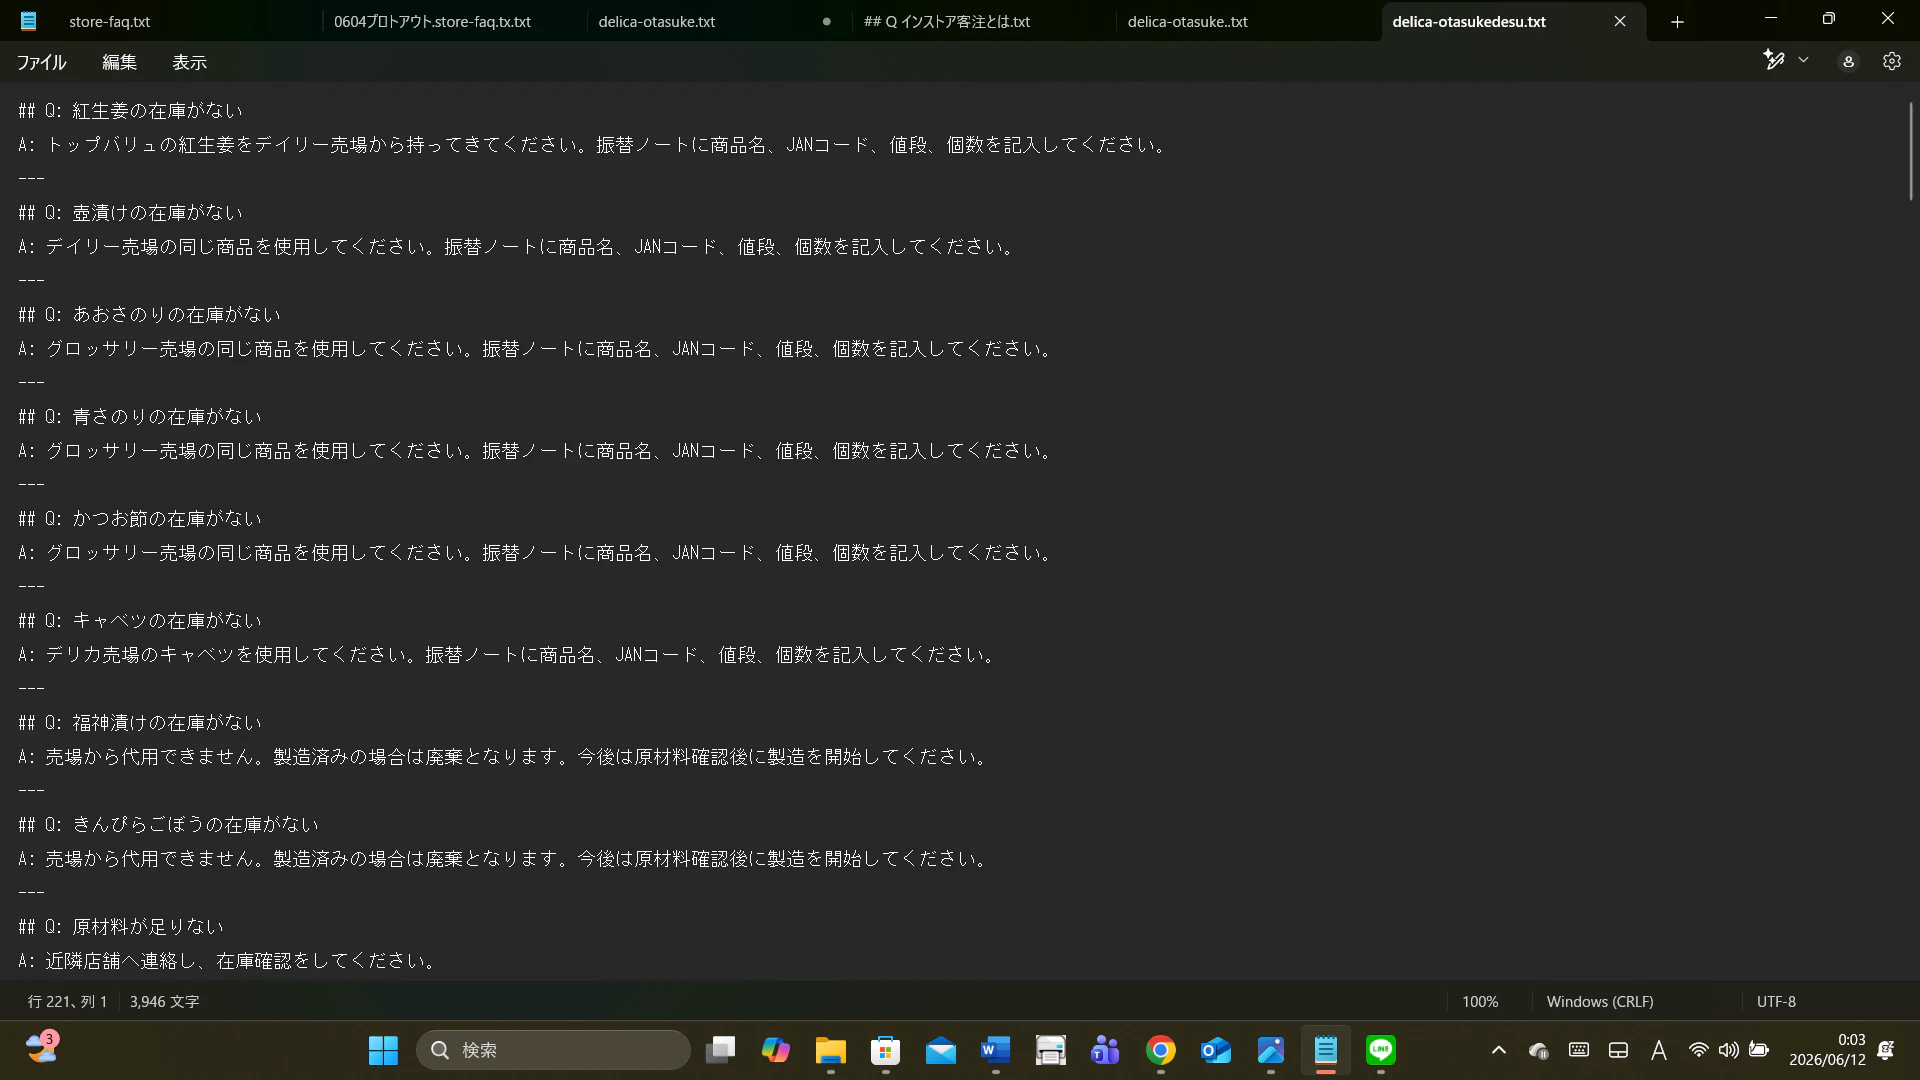Open Microsoft Store from the taskbar
Viewport: 1920px width, 1080px height.
(885, 1050)
